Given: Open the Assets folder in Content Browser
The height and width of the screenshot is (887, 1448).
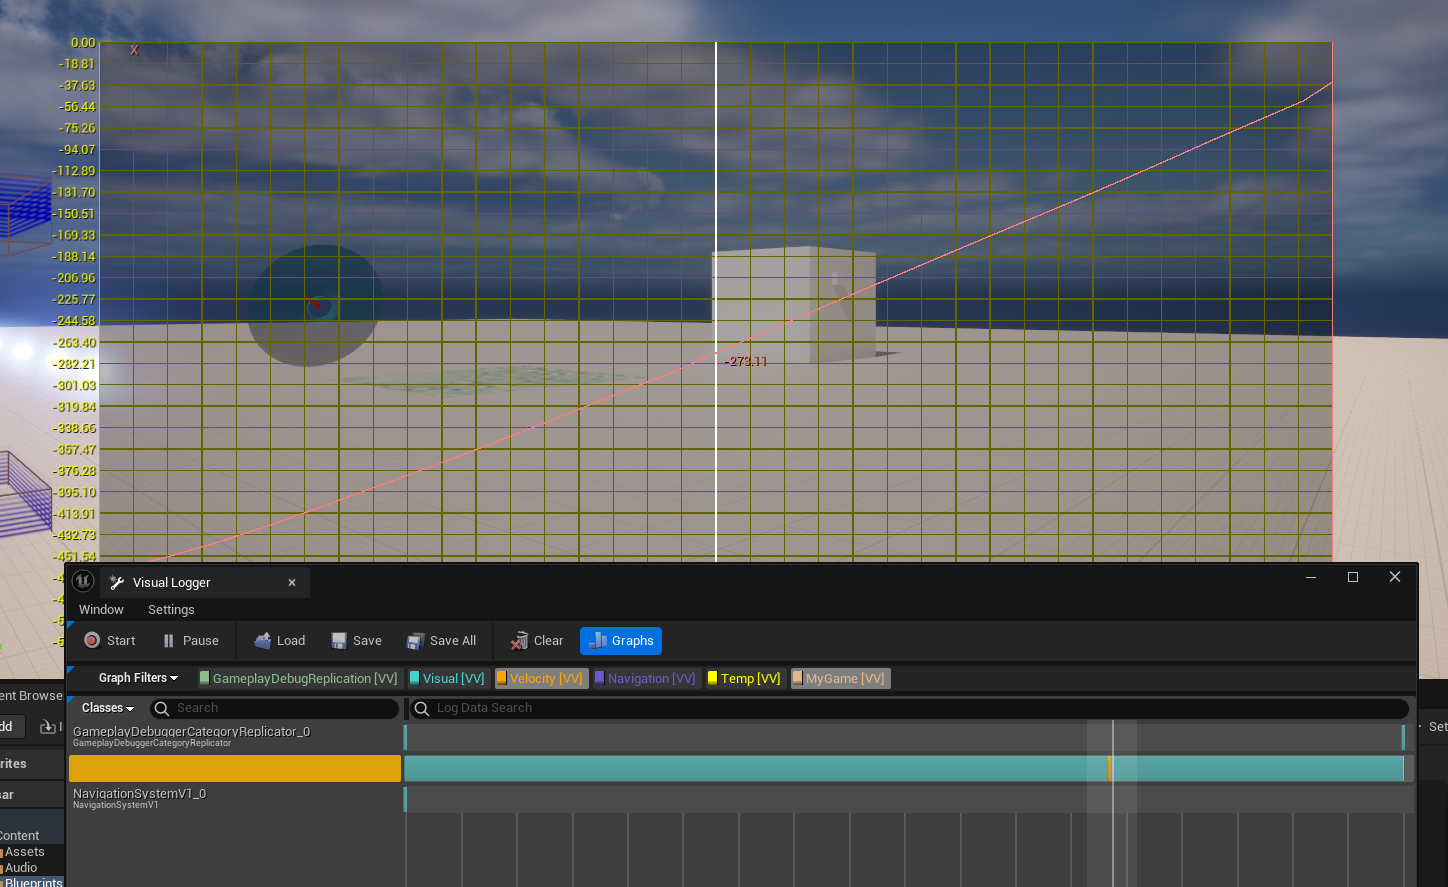Looking at the screenshot, I should pos(24,852).
